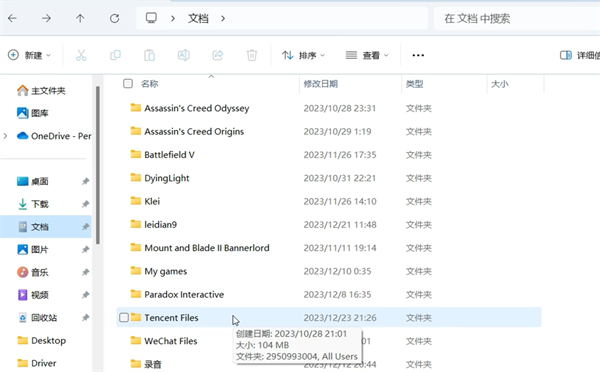600x372 pixels.
Task: Select the Battlefield V folder
Action: coord(169,155)
